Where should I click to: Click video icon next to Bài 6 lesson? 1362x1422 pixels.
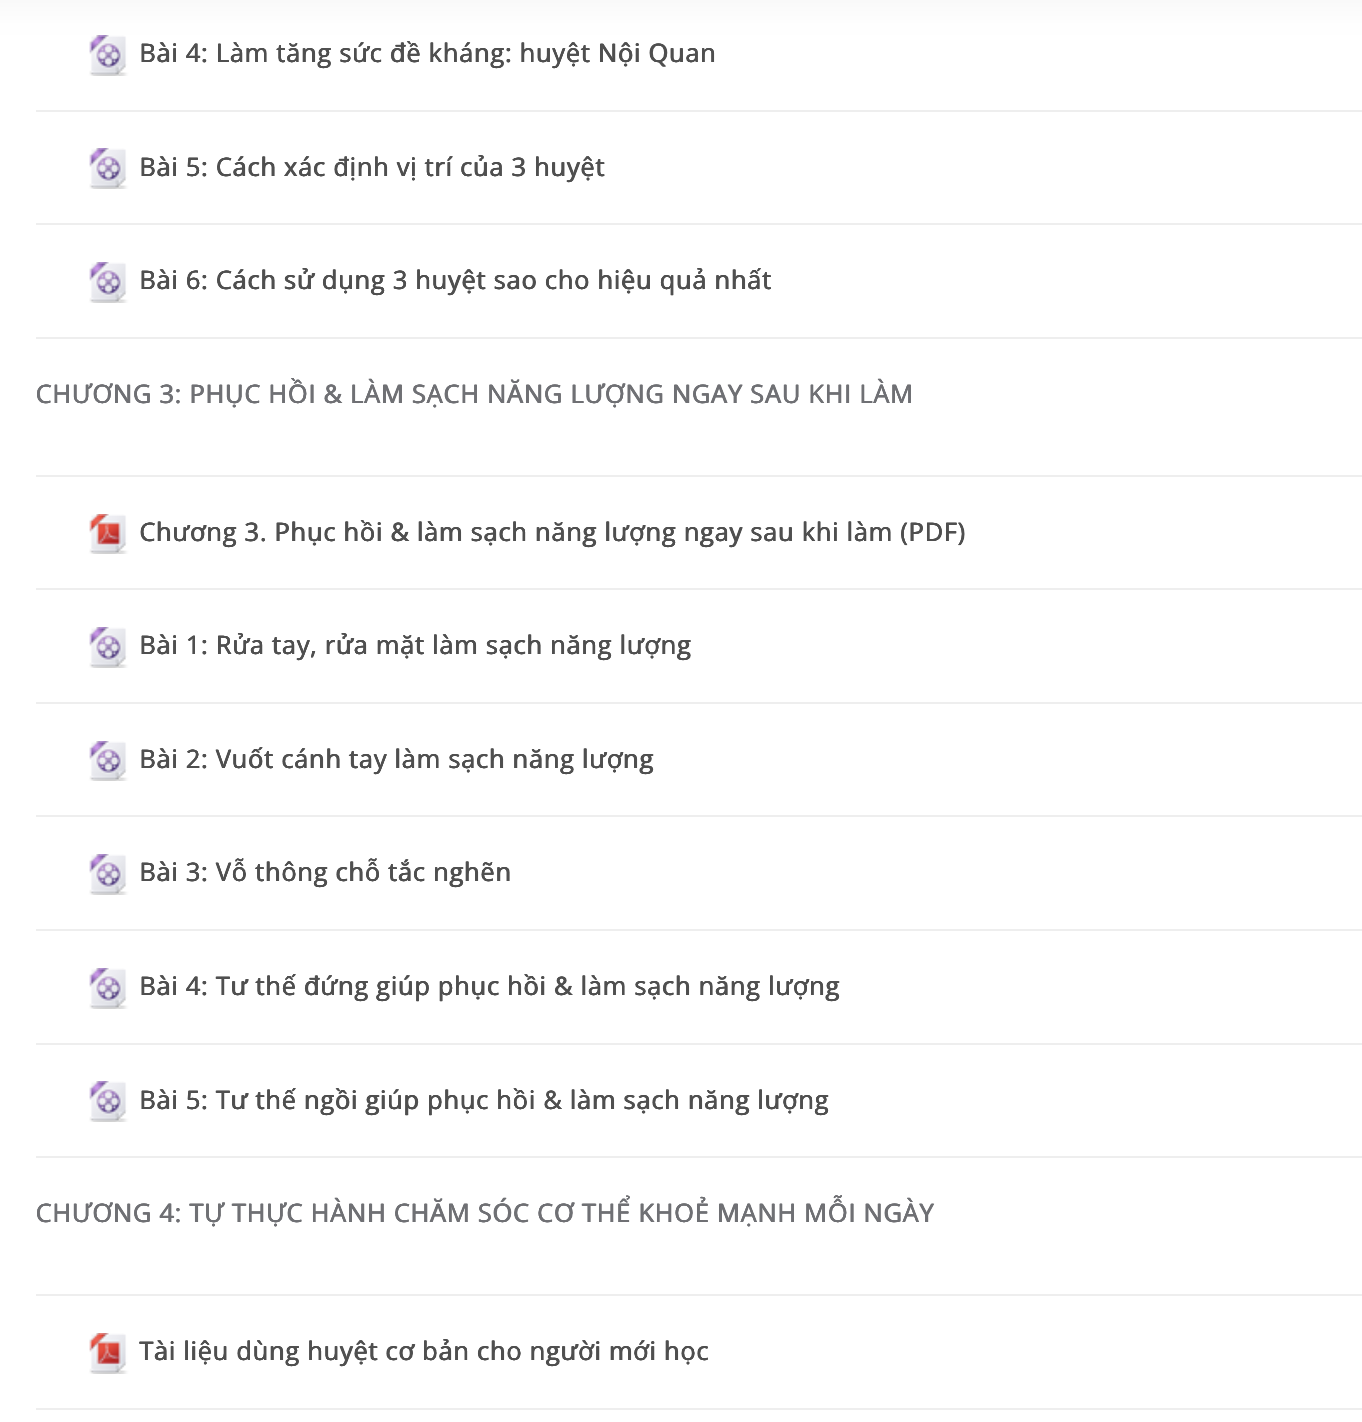pos(107,282)
